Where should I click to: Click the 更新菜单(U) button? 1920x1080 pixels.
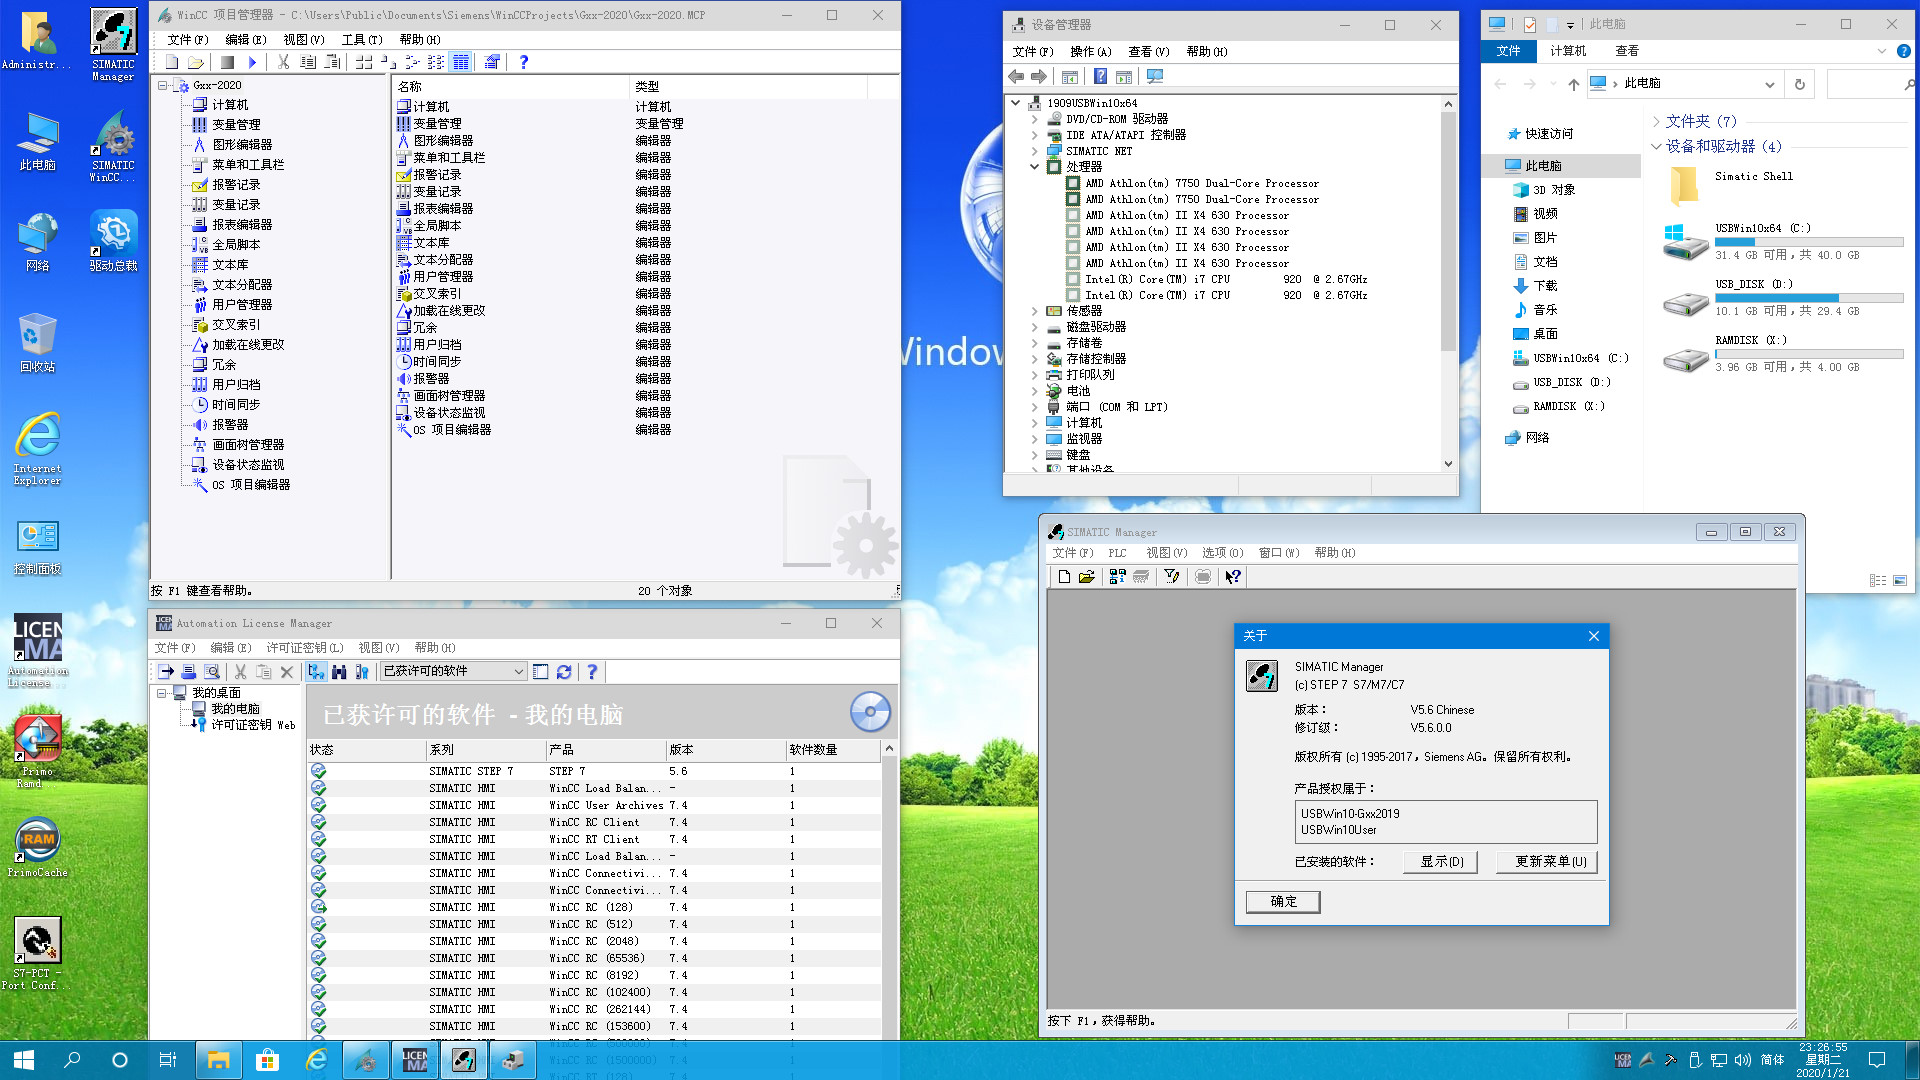(1549, 862)
